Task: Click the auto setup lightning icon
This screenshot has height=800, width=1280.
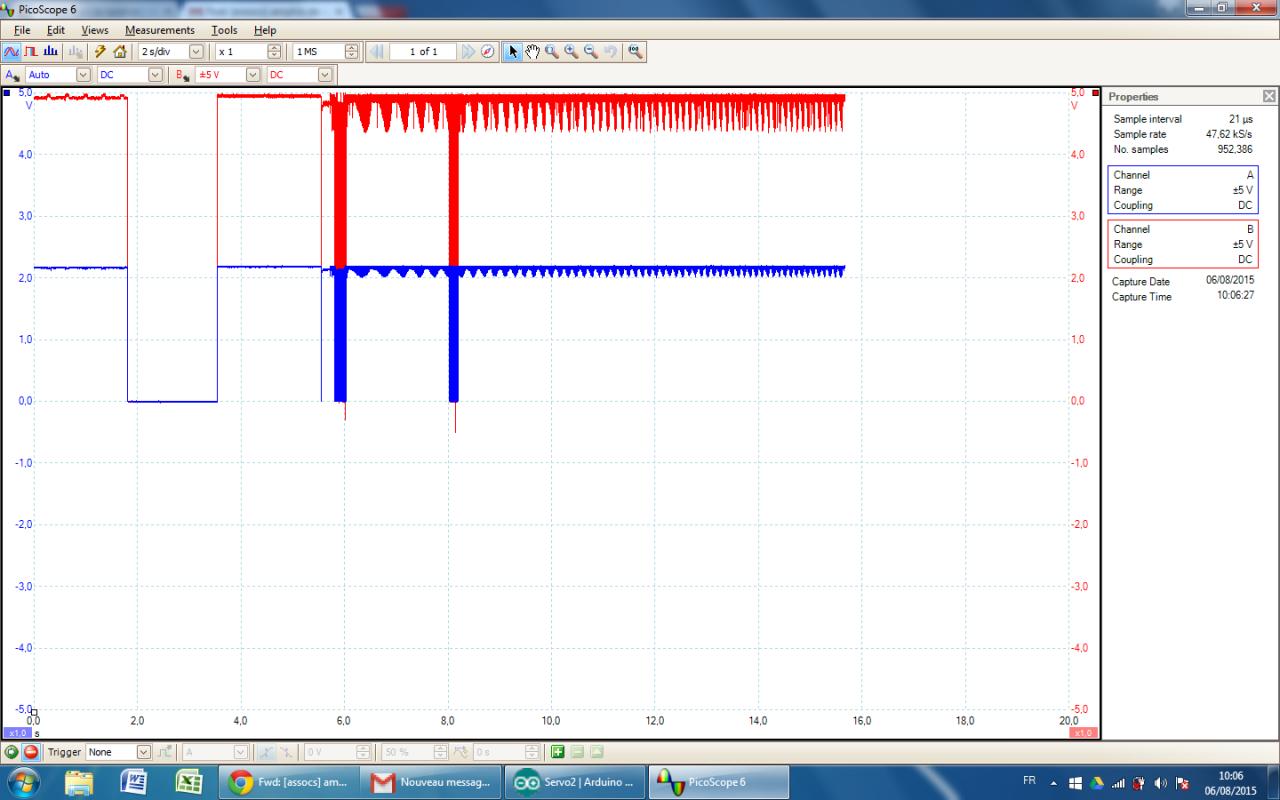Action: [100, 51]
